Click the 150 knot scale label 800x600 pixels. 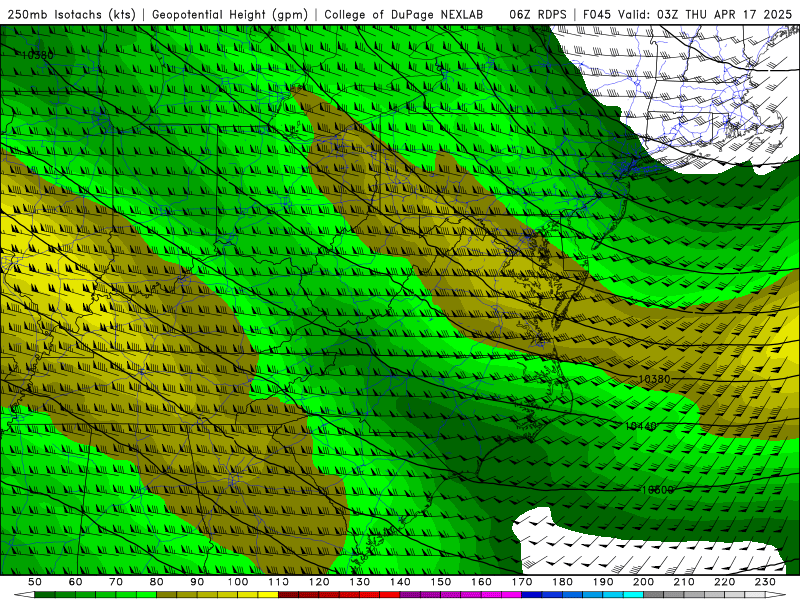(x=441, y=582)
